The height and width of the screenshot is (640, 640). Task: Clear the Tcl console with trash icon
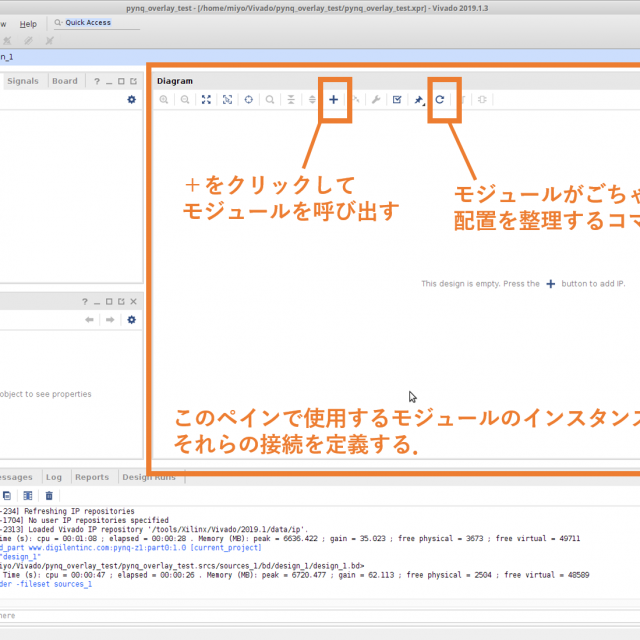coord(49,495)
